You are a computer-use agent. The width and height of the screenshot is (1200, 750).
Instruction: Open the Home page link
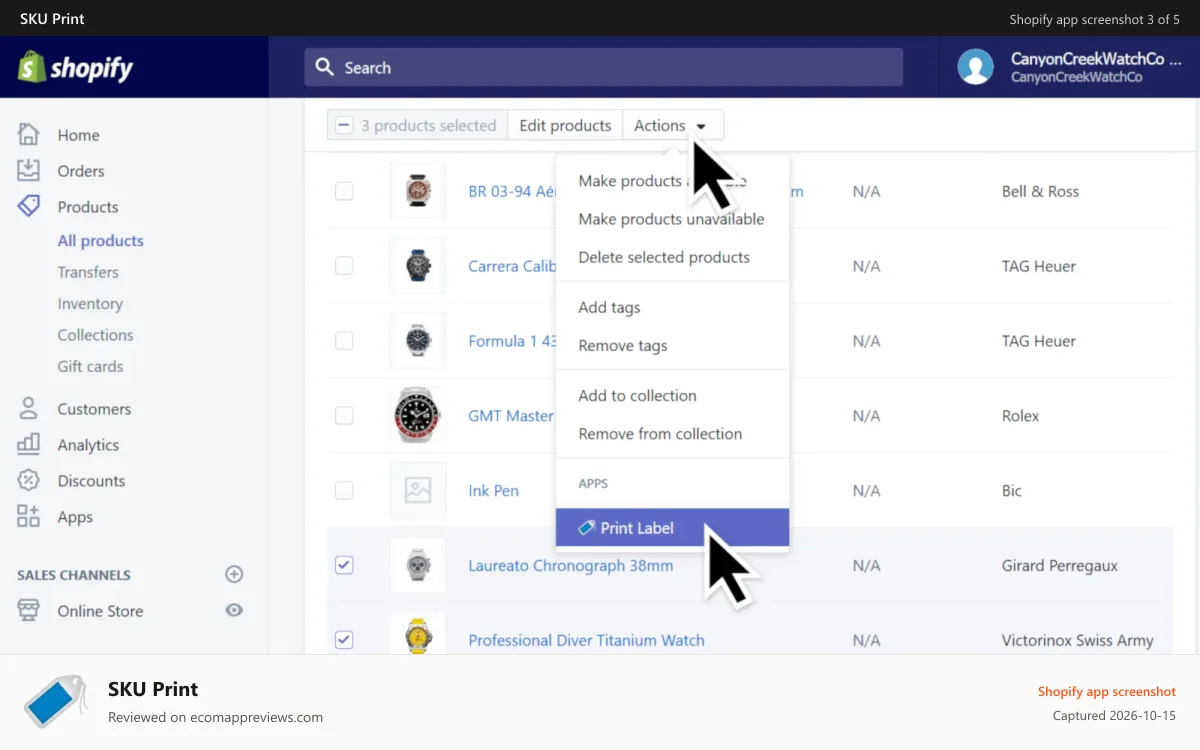point(78,135)
